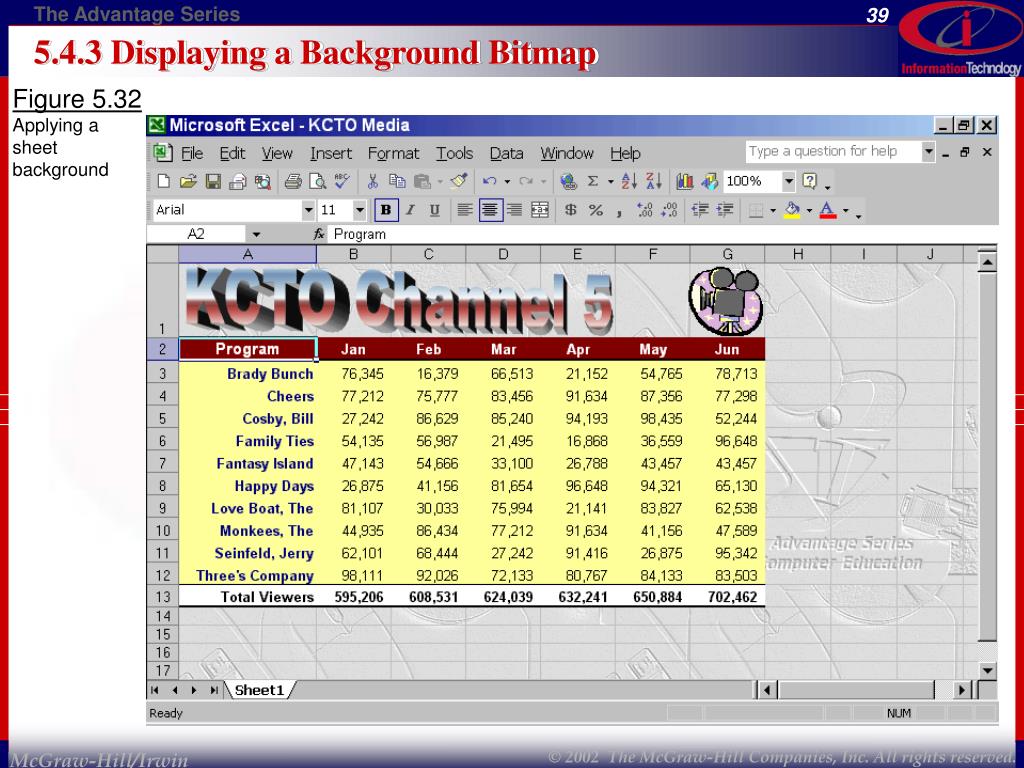Toggle Center alignment
The width and height of the screenshot is (1024, 768).
pyautogui.click(x=490, y=210)
